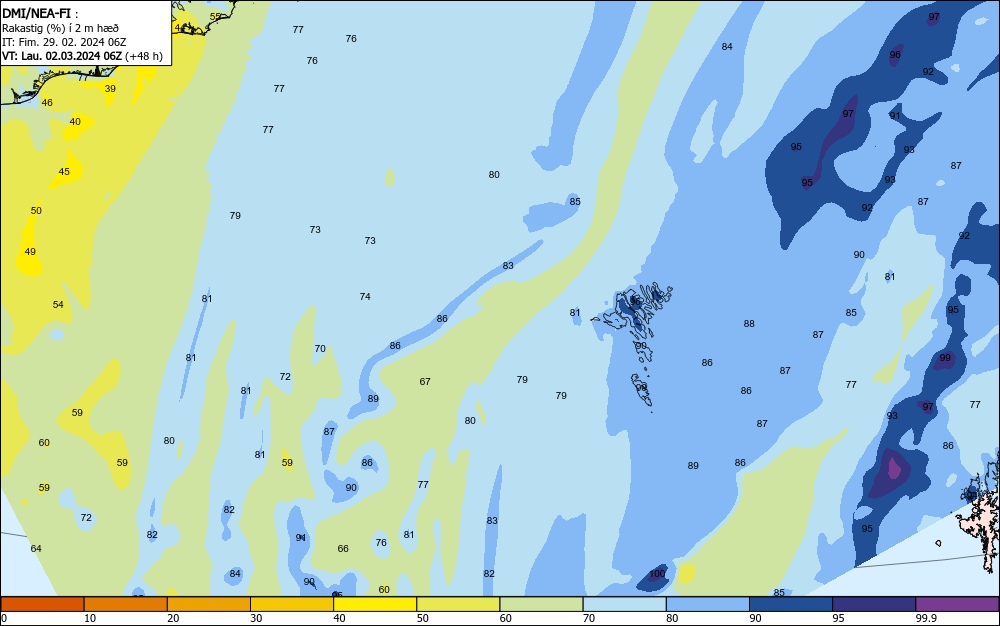Click the 'IT: Fim. 29. 02. 2024 06Z' line

click(x=64, y=42)
